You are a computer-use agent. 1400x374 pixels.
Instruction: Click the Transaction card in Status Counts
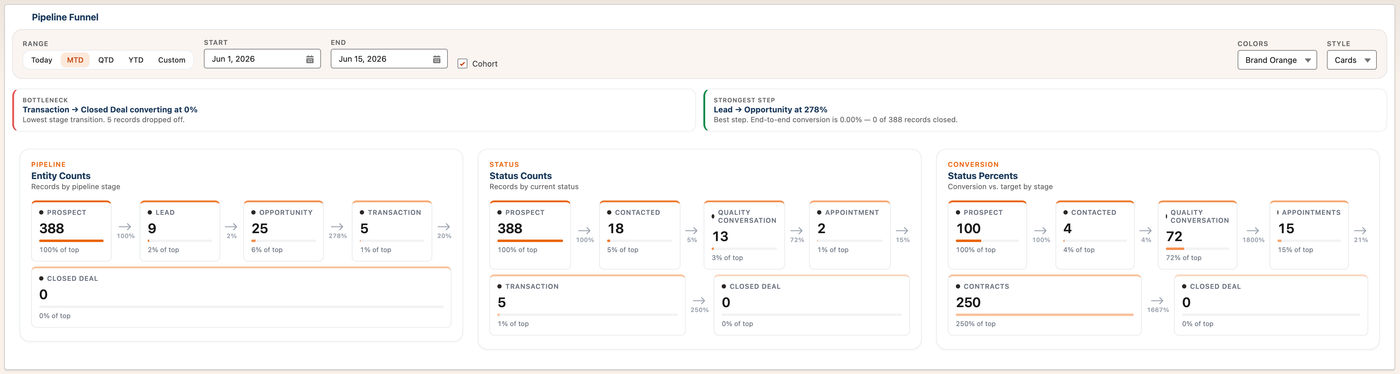tap(587, 305)
